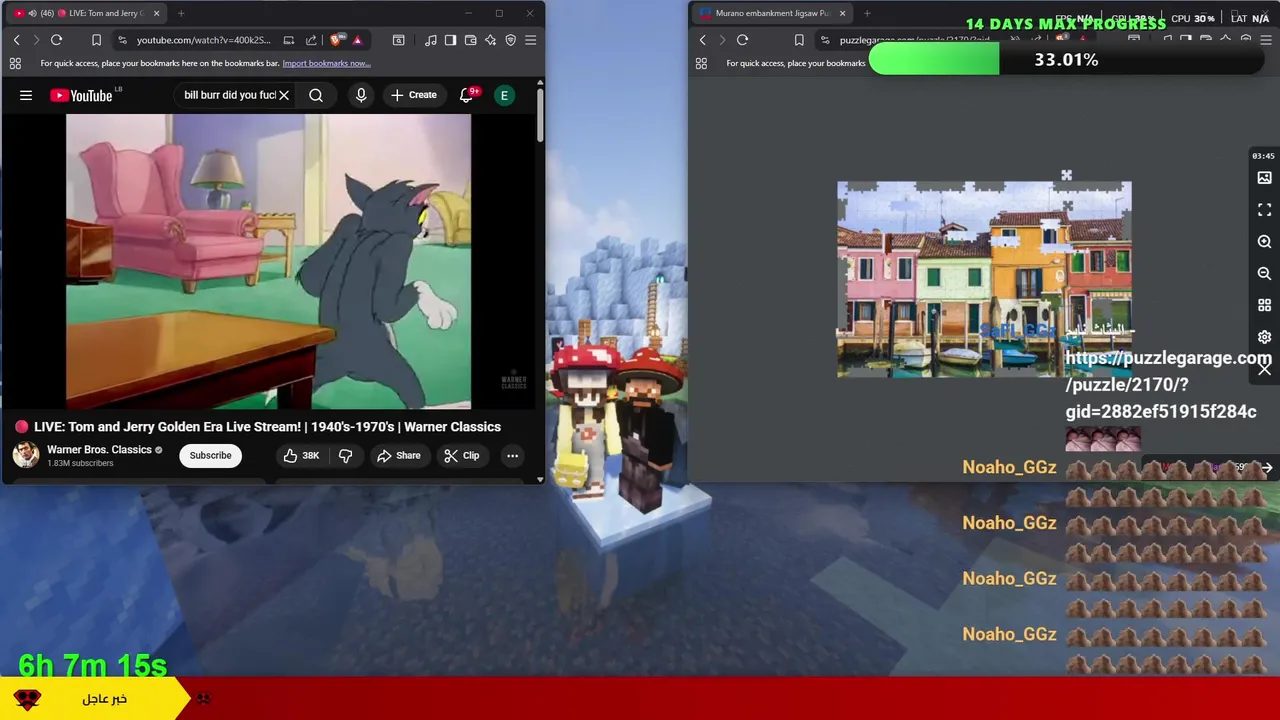Open Warner Bros. Classics channel name
This screenshot has width=1280, height=720.
pos(99,450)
